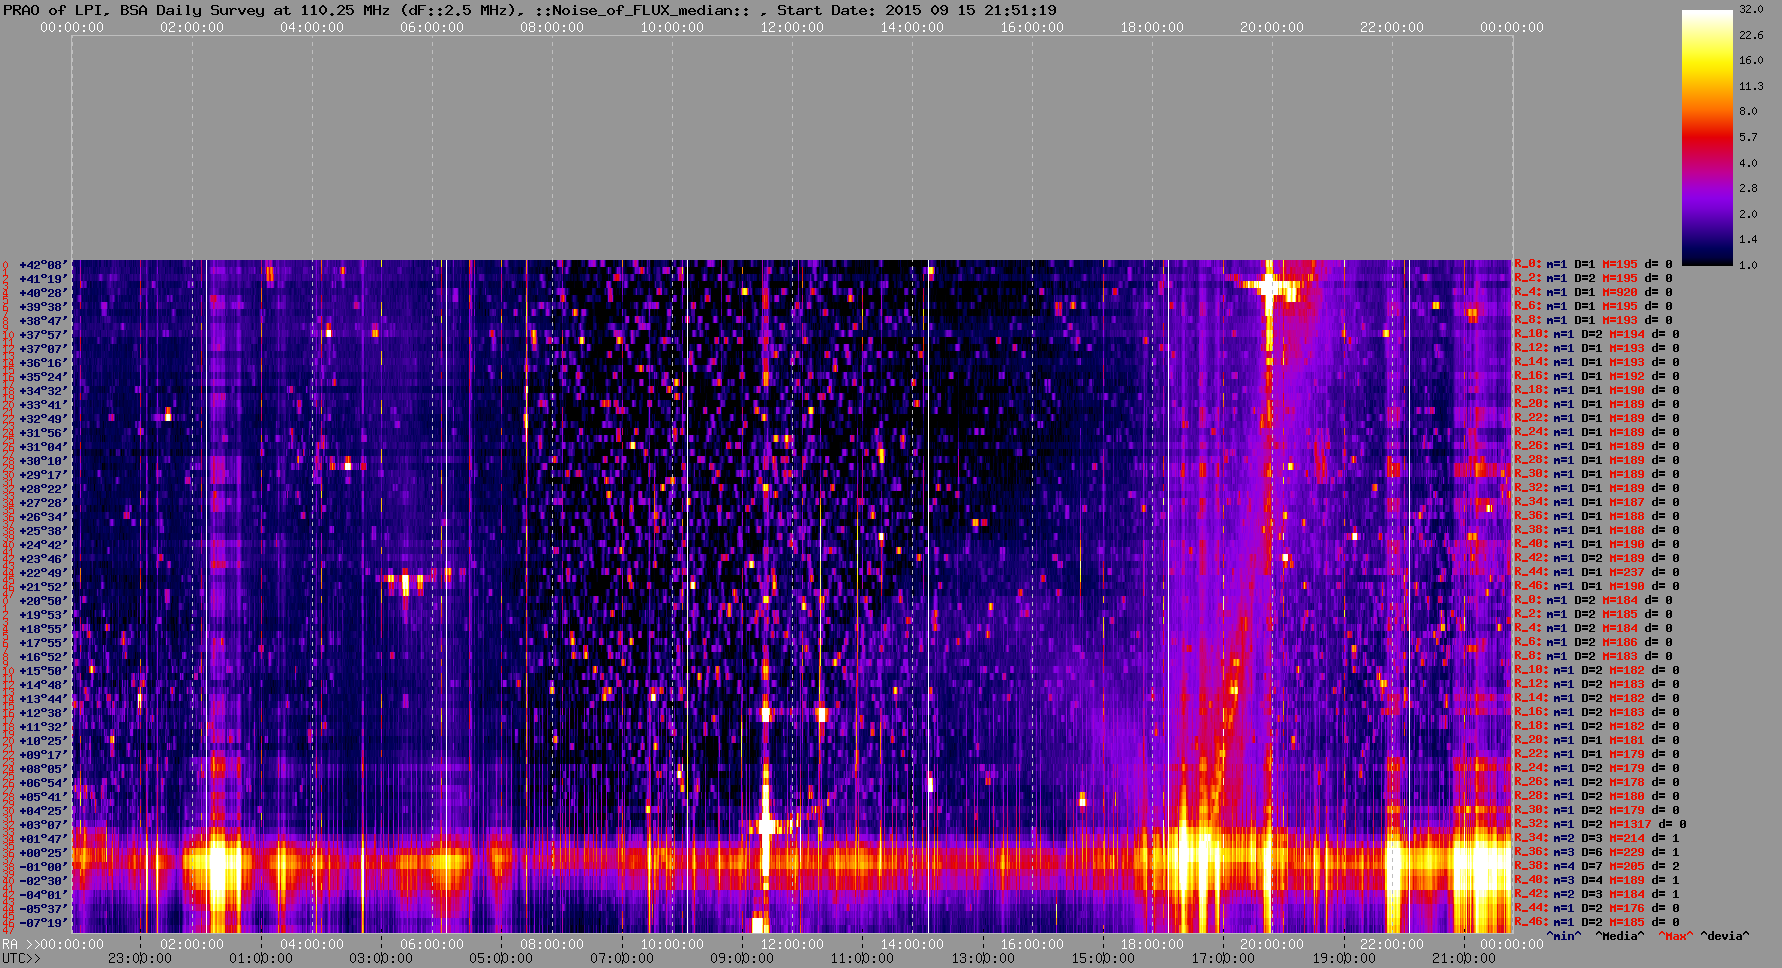
Task: Click the 15:00:00 UTC axis label
Action: (1103, 958)
